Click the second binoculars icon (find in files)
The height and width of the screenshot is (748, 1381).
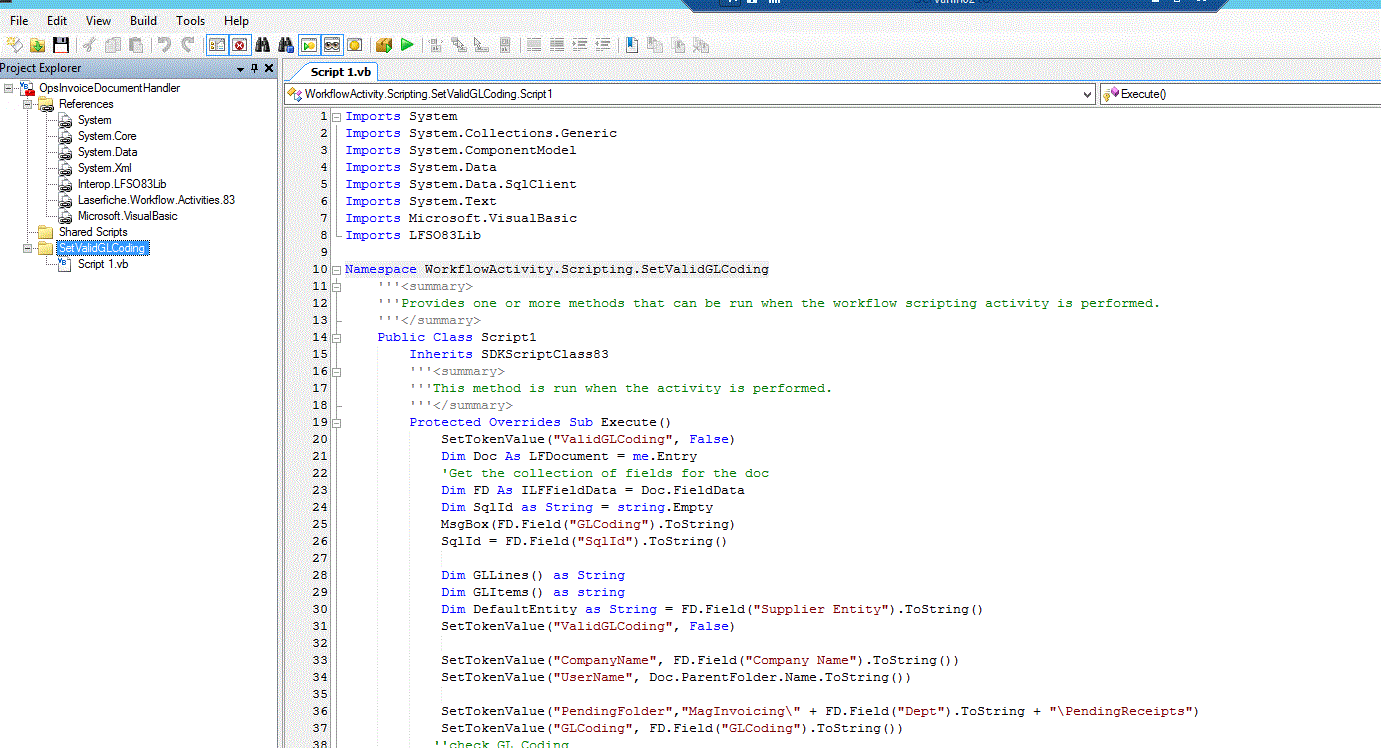[286, 45]
